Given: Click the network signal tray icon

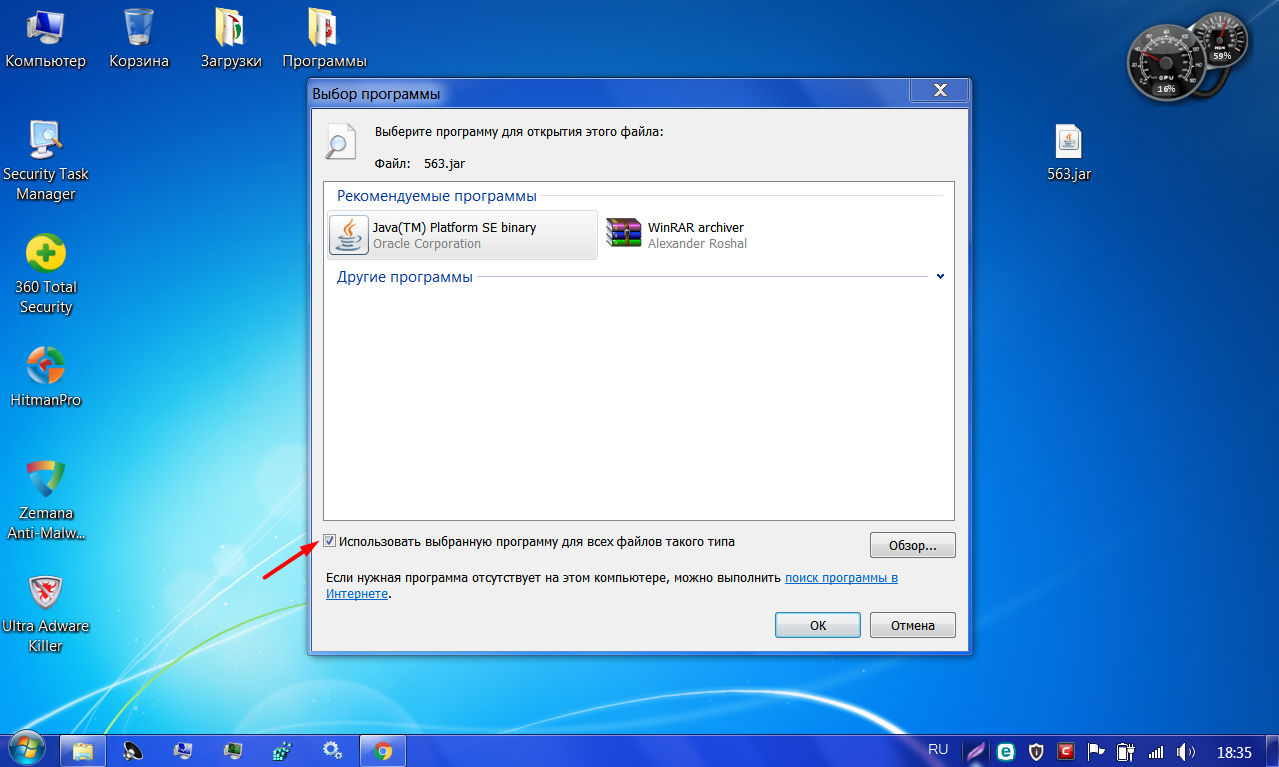Looking at the screenshot, I should tap(1156, 751).
